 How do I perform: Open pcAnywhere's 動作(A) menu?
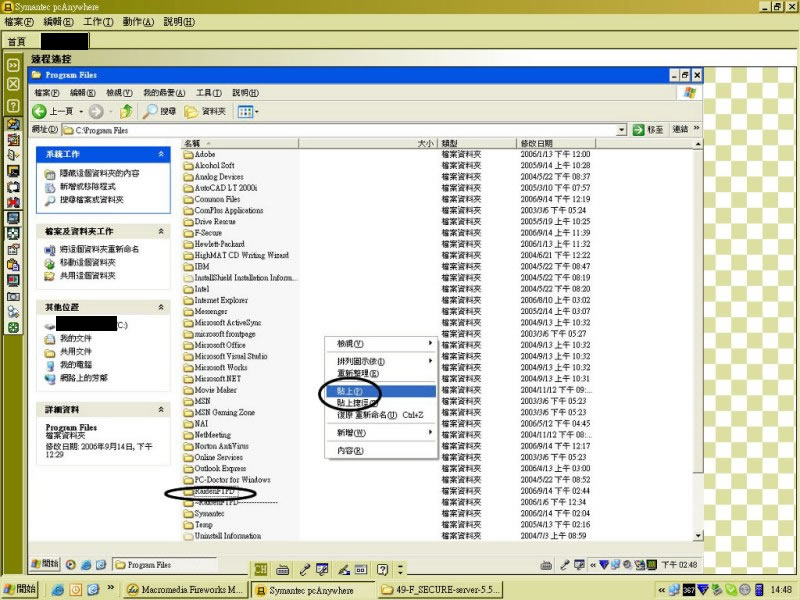tap(138, 22)
